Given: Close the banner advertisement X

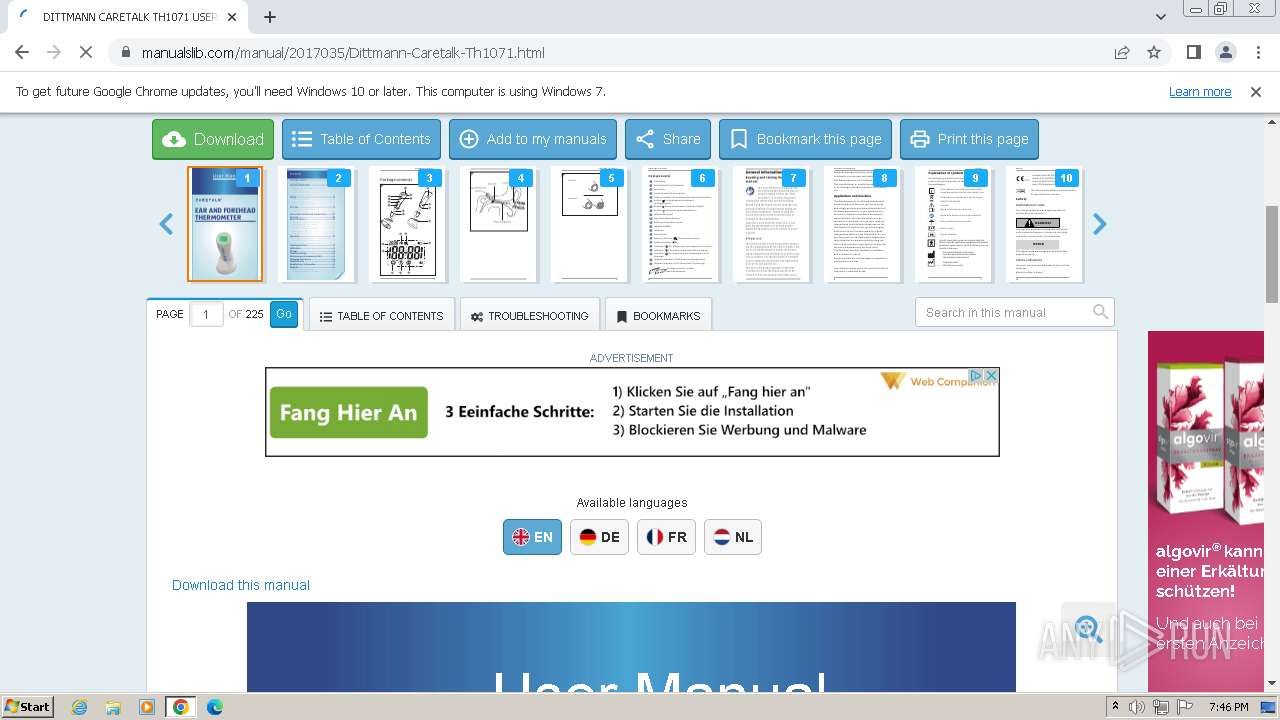Looking at the screenshot, I should [991, 375].
